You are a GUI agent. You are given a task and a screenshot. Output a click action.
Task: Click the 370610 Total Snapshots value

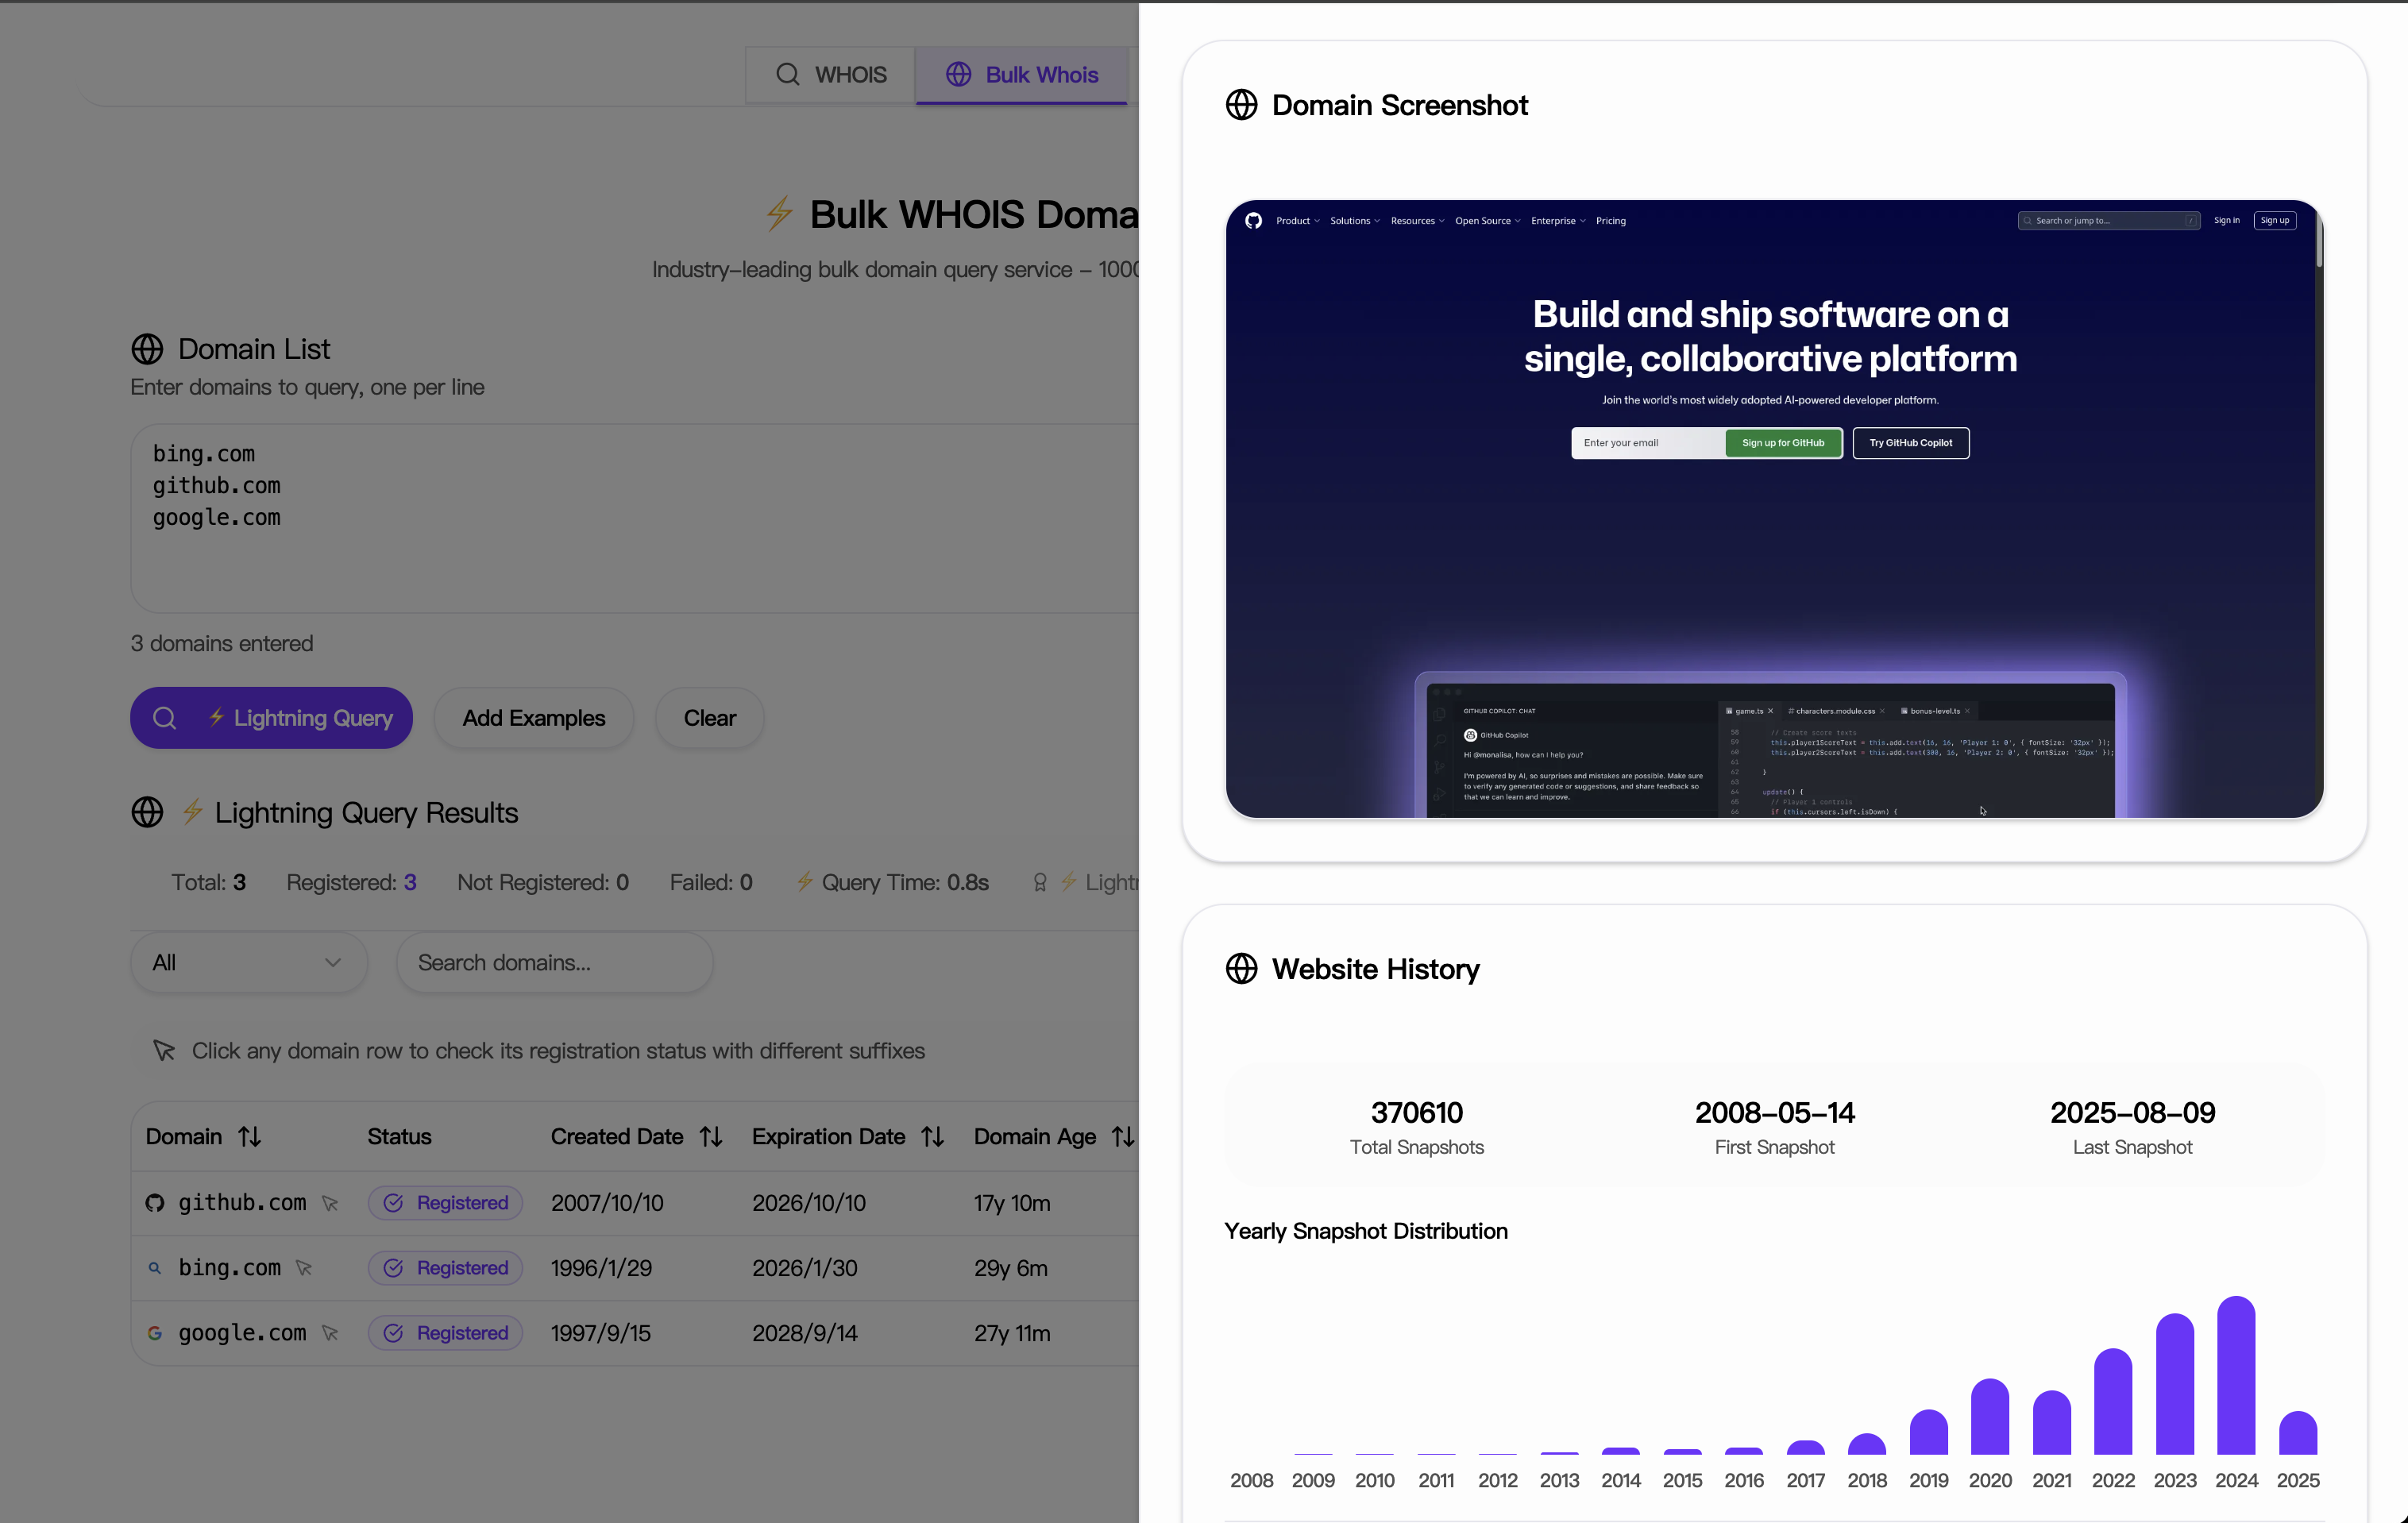click(1417, 1113)
